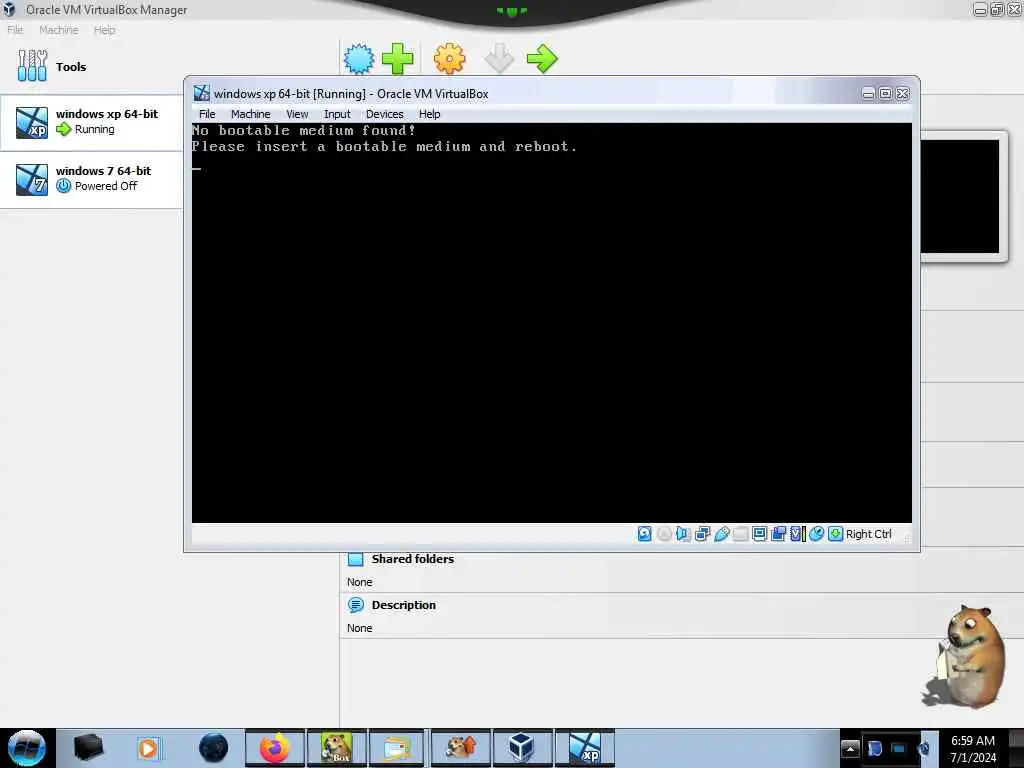Click the black box taskbar icon
Screen dimensions: 1024x768
pyautogui.click(x=88, y=748)
